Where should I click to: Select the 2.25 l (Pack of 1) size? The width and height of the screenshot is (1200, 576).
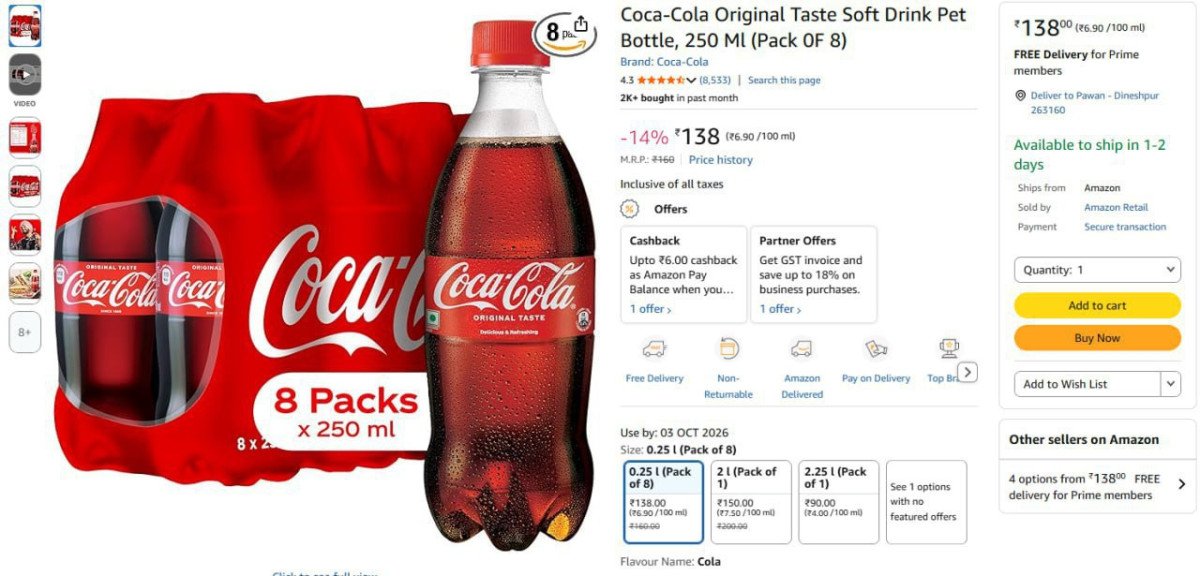(x=838, y=501)
